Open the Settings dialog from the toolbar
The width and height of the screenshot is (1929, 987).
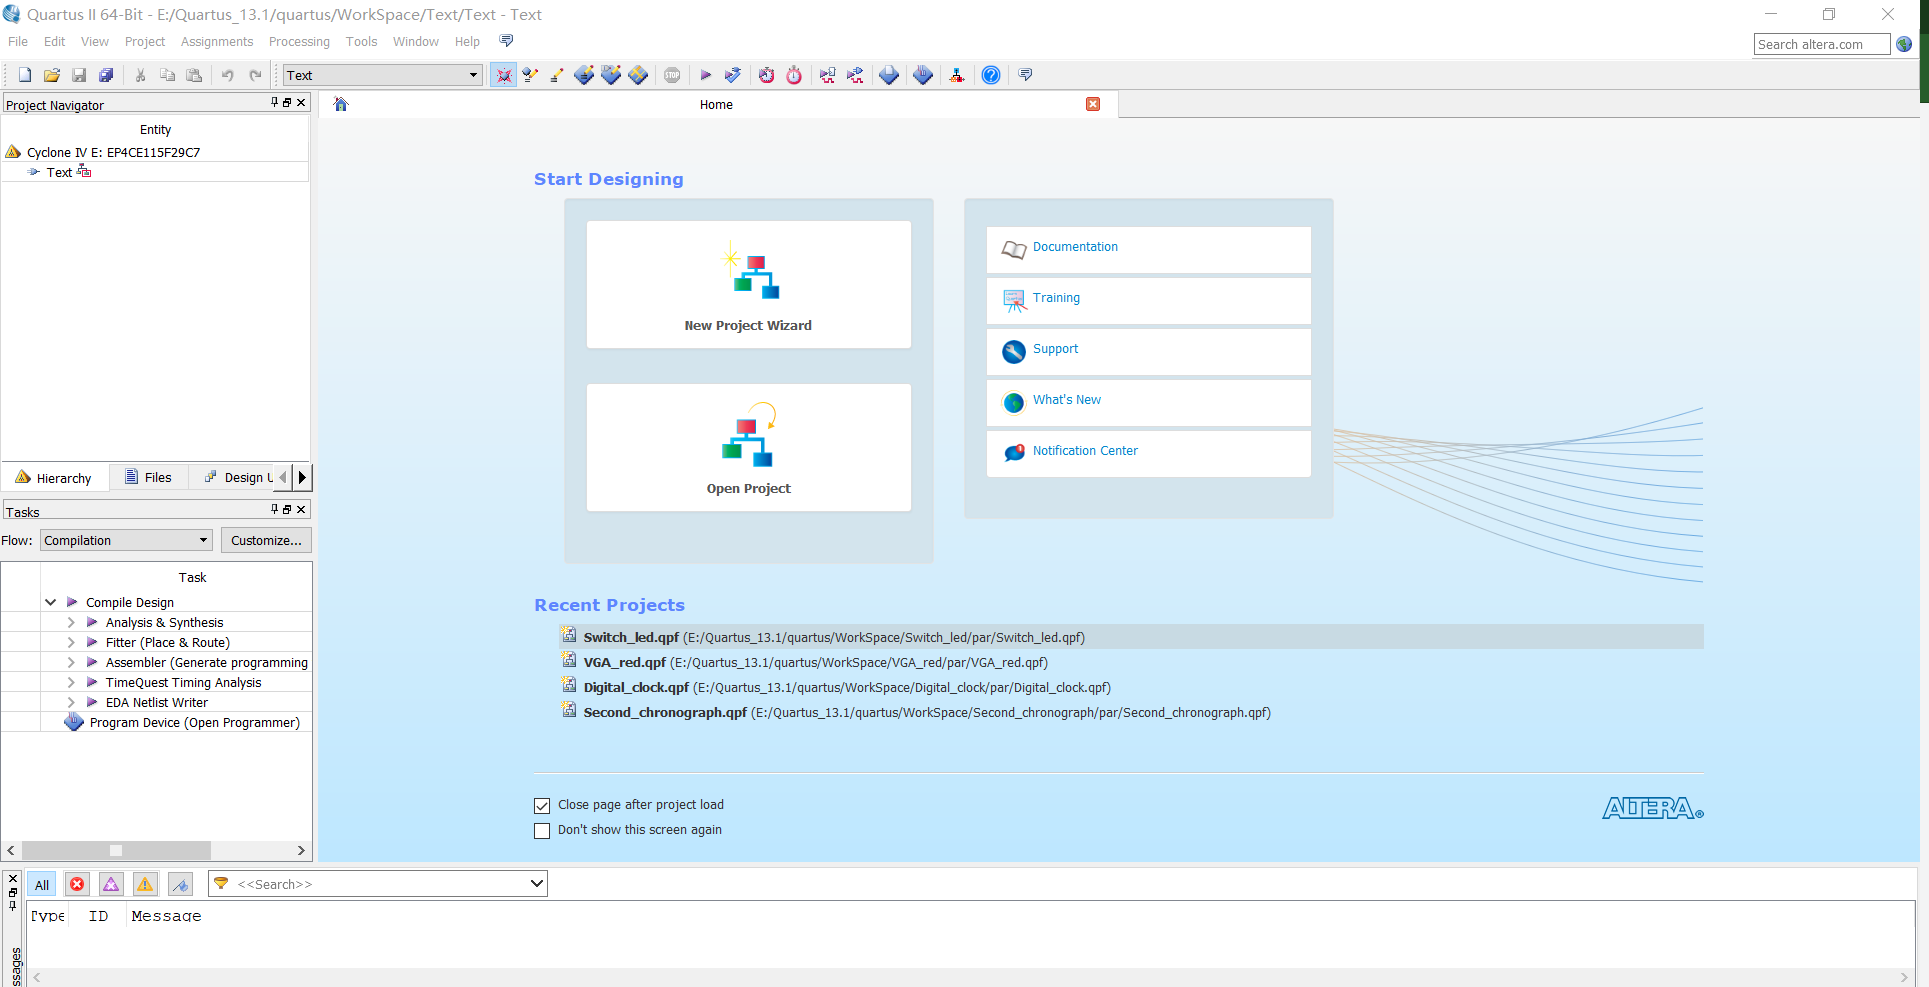click(503, 74)
